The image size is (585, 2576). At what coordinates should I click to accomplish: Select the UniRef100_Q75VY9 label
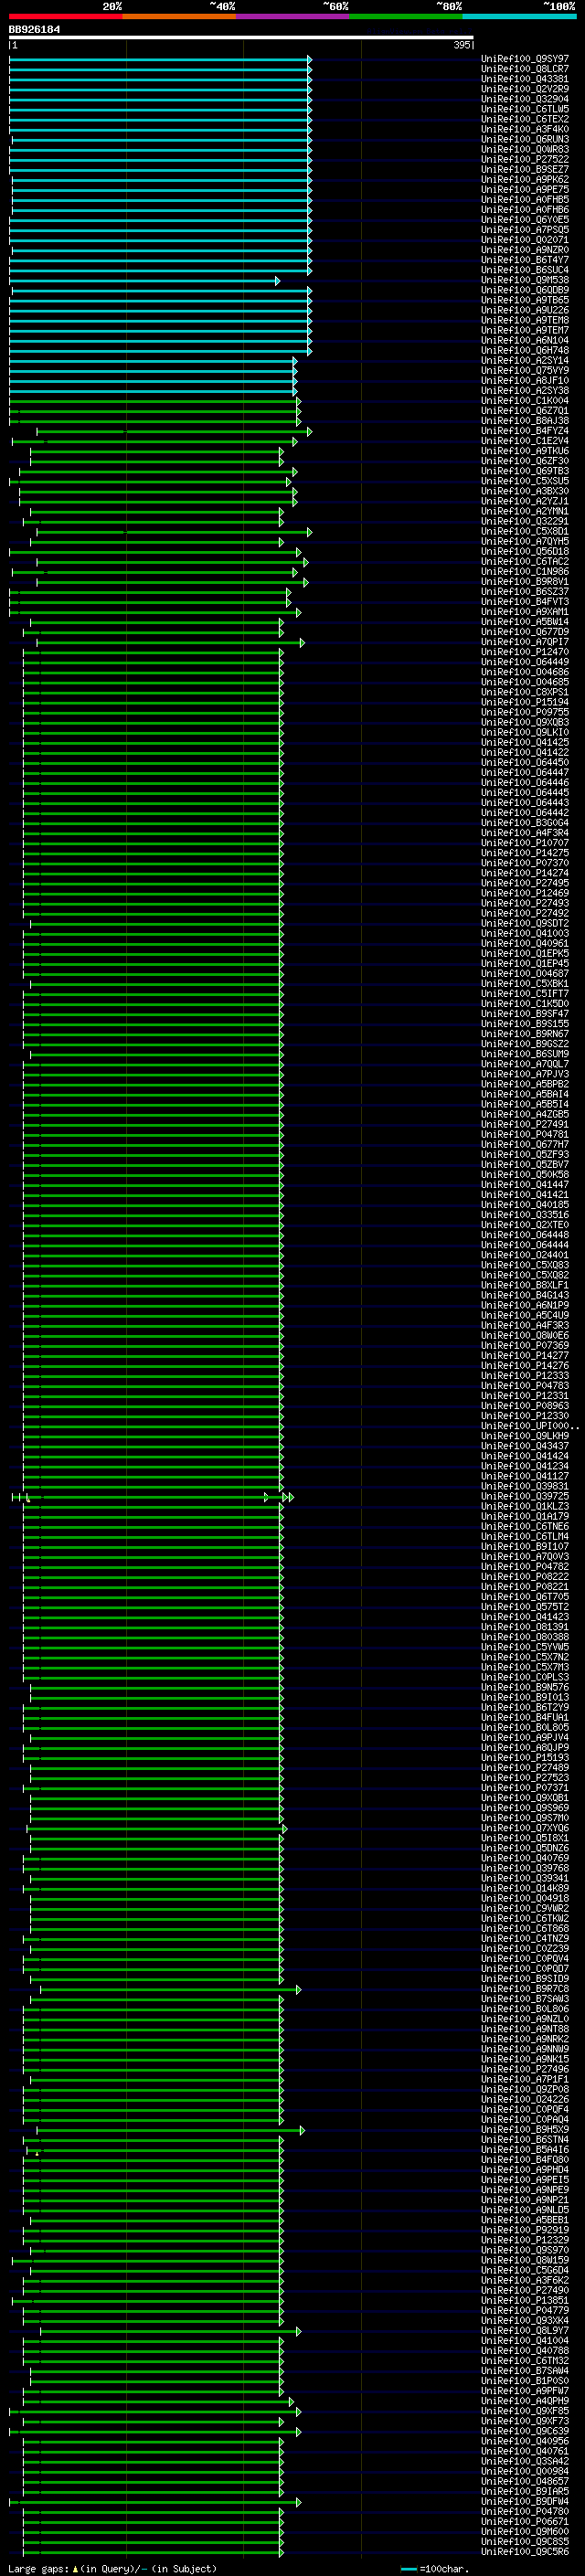pos(525,370)
